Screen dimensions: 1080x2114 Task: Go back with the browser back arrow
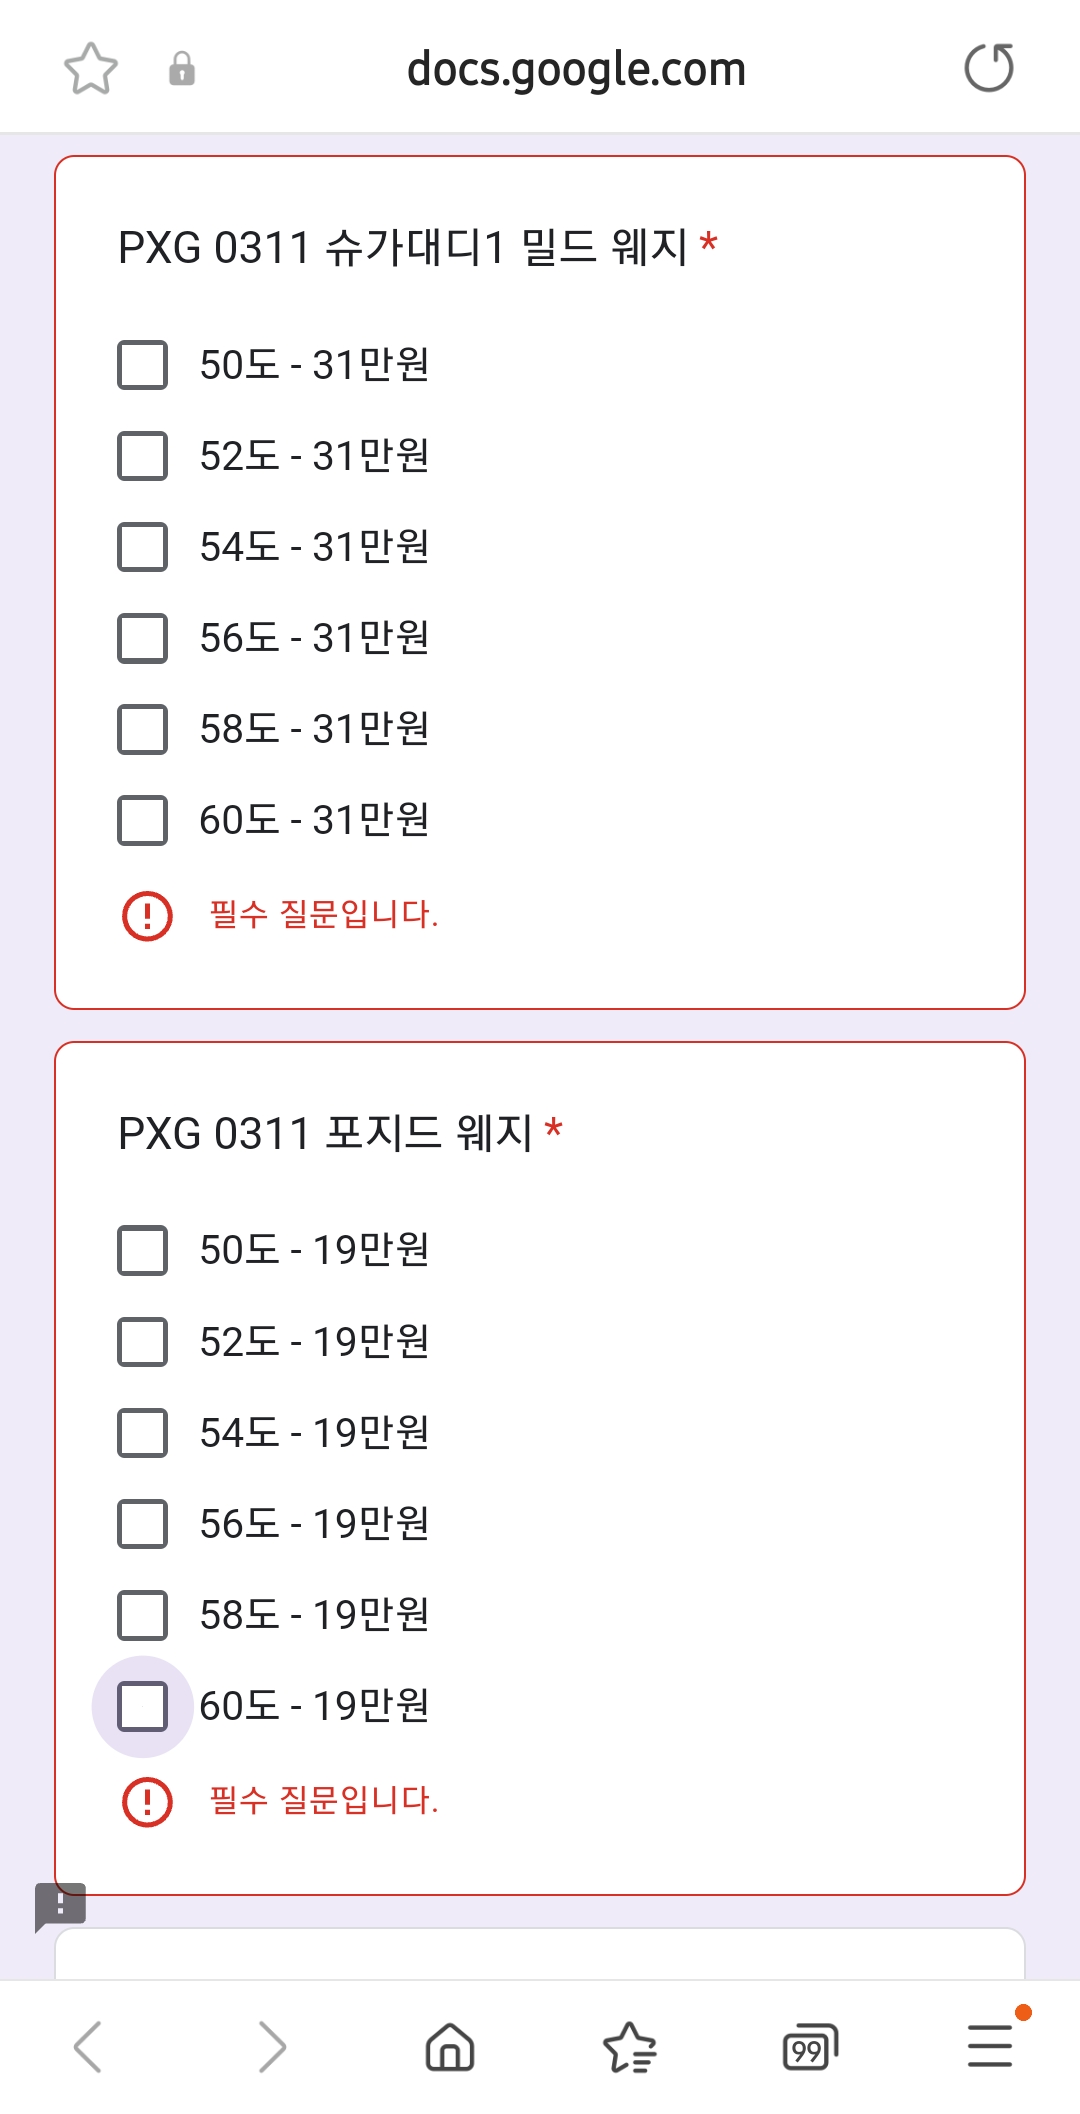88,2046
